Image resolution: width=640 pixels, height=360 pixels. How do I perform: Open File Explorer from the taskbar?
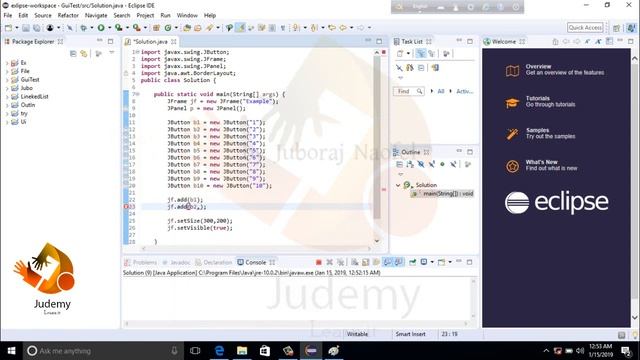tap(242, 351)
